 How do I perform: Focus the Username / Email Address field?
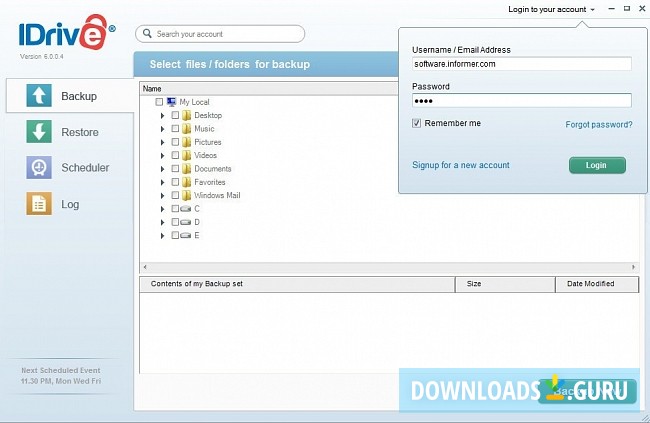(521, 64)
